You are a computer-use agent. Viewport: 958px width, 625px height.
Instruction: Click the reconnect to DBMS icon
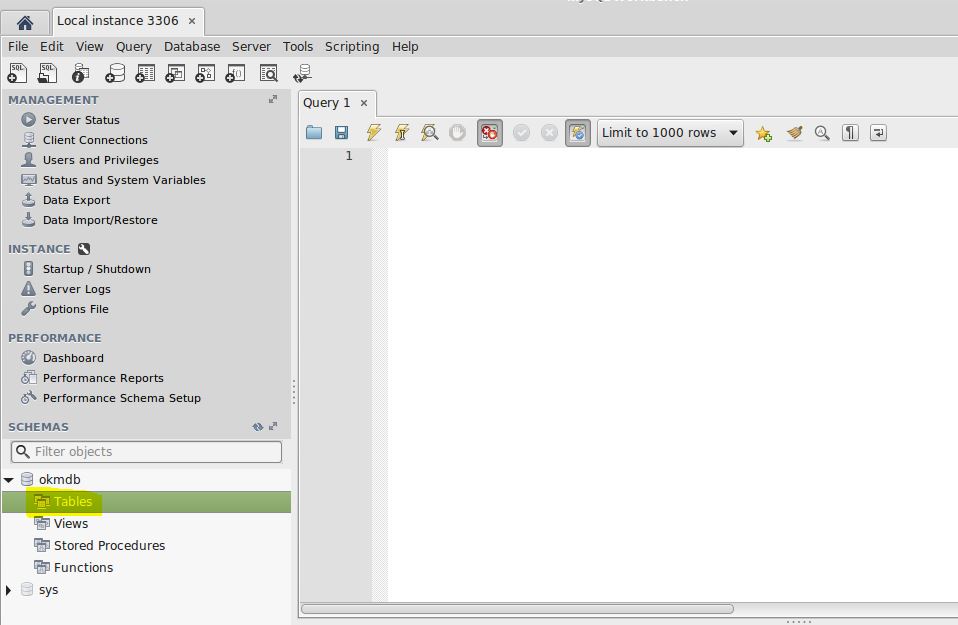(302, 73)
